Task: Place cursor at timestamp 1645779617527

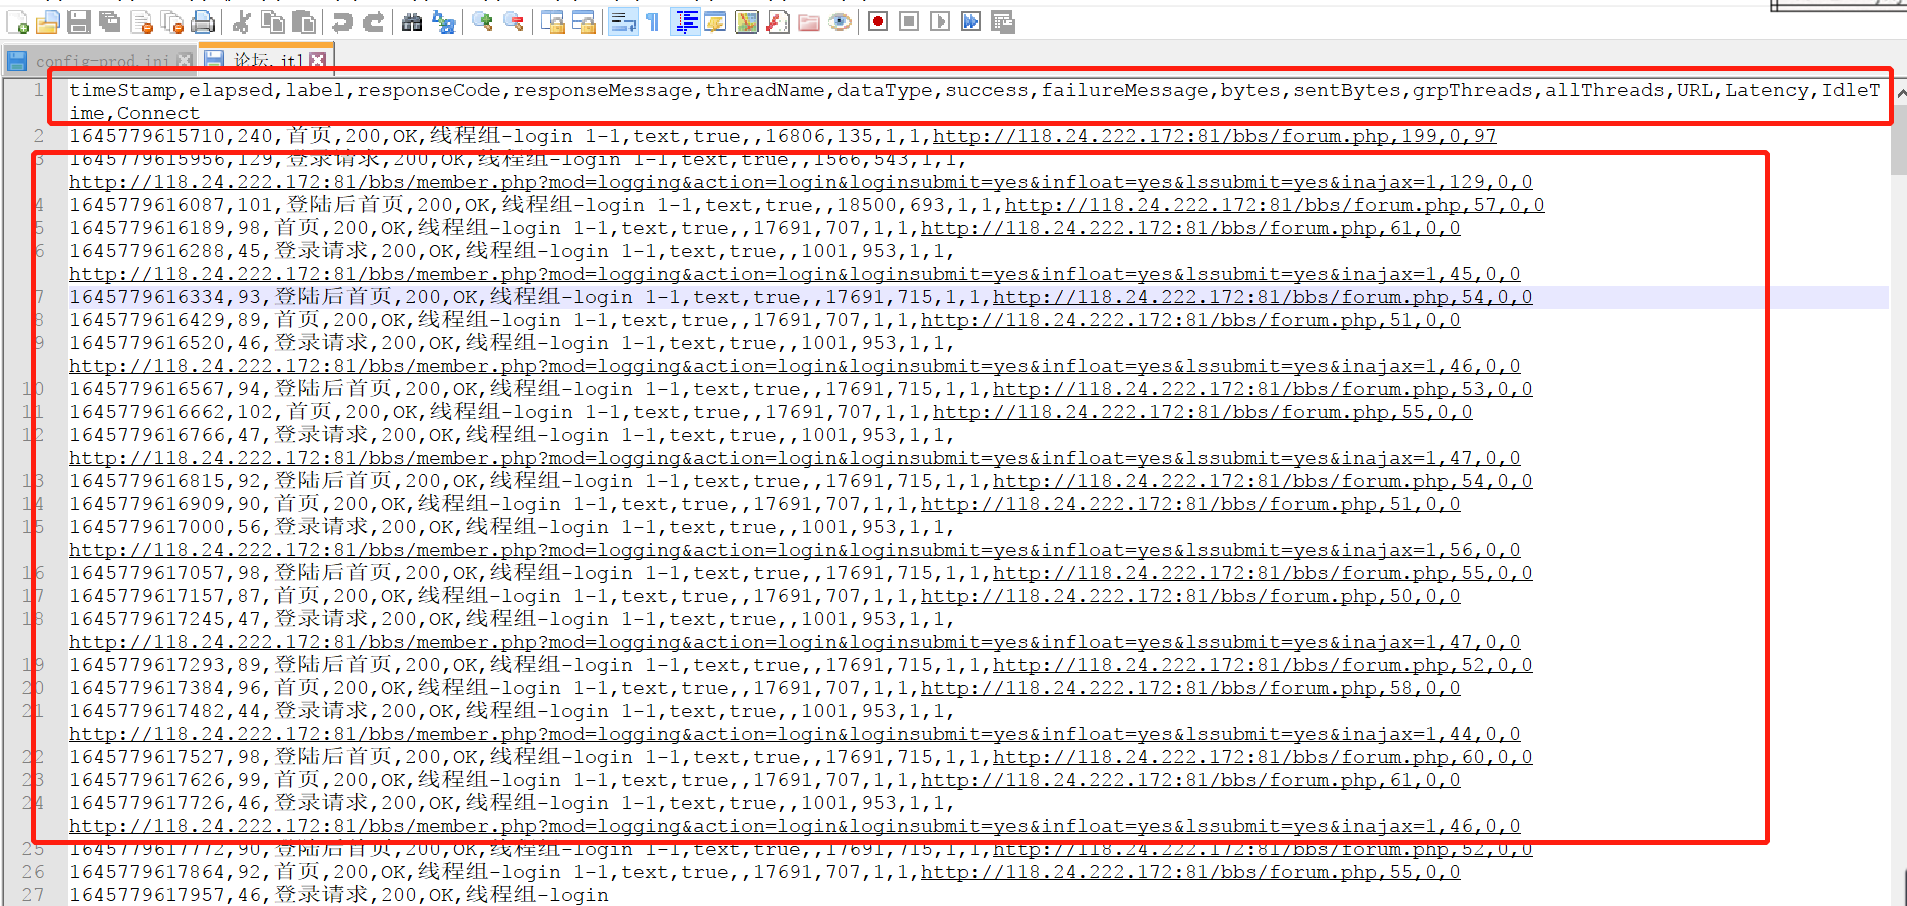Action: point(148,757)
